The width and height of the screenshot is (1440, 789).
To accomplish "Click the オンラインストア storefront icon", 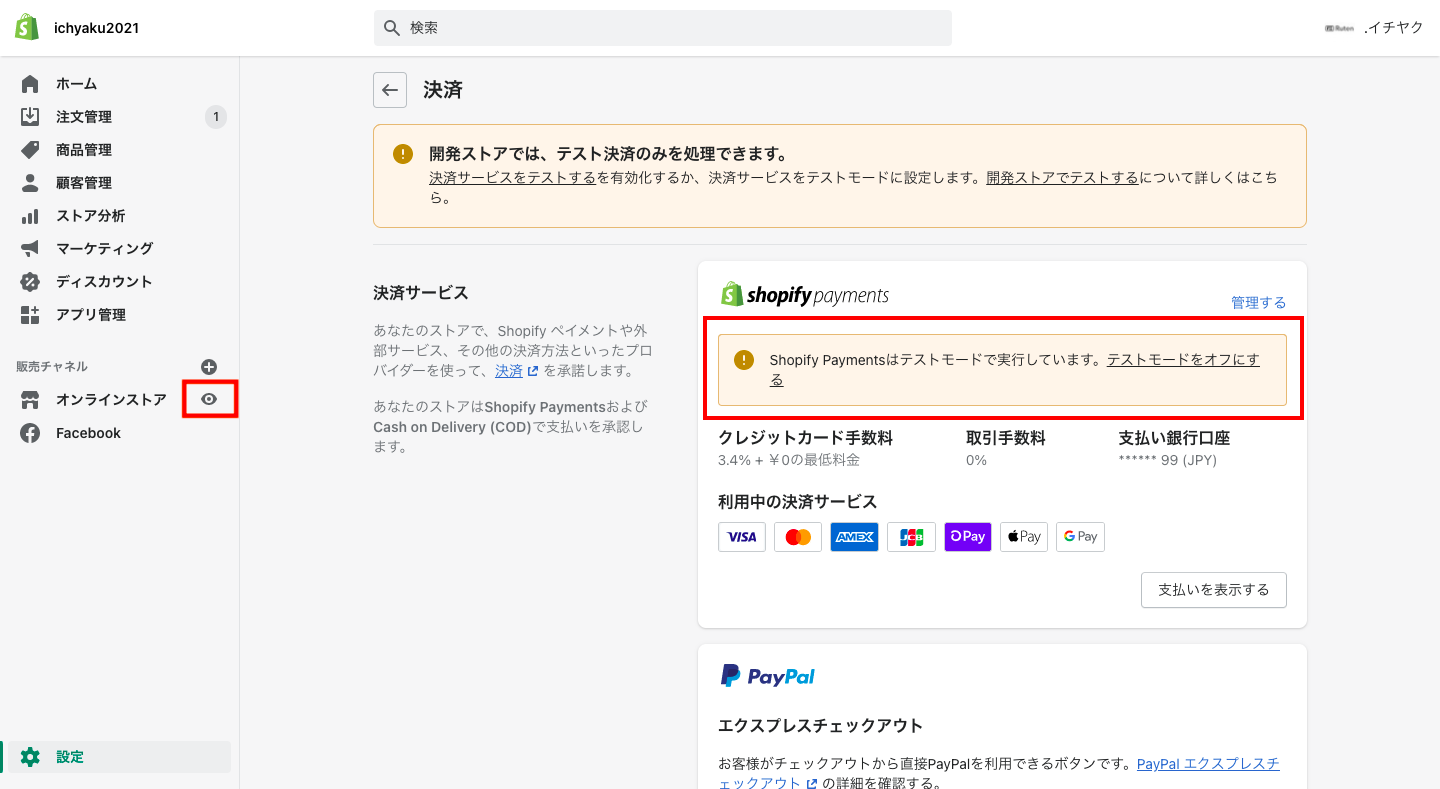I will point(30,400).
